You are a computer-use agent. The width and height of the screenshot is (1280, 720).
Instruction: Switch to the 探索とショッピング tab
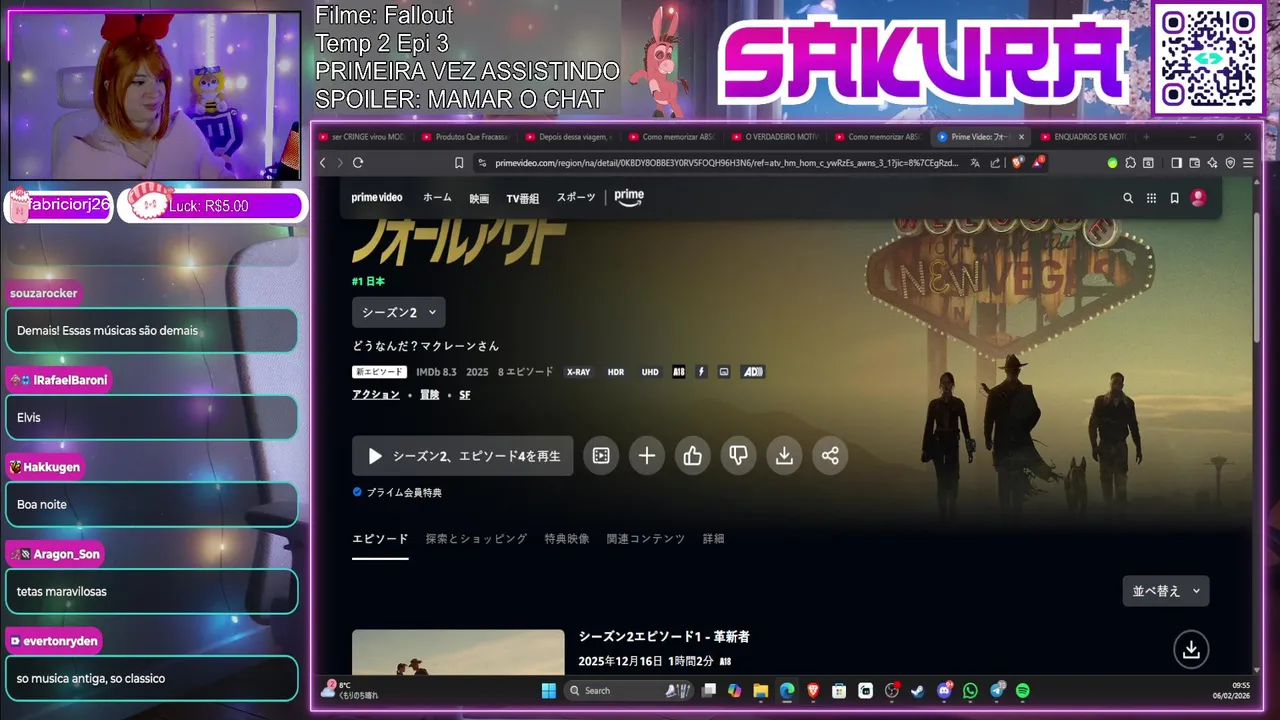click(x=476, y=539)
